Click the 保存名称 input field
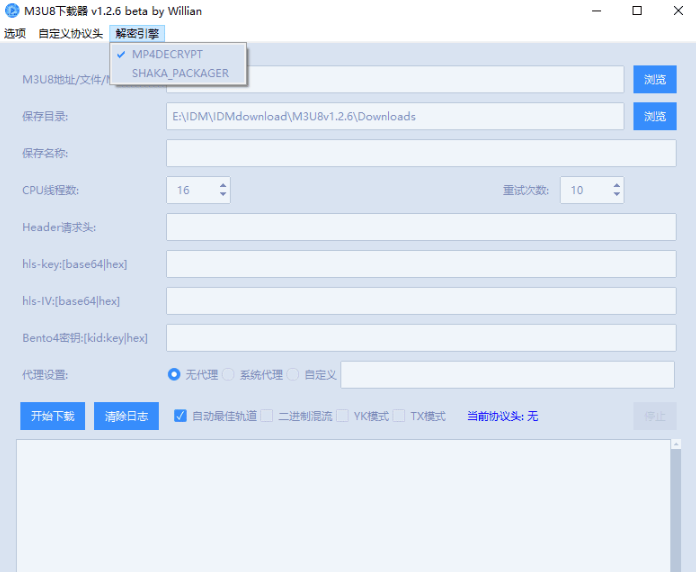696x572 pixels. [x=420, y=153]
